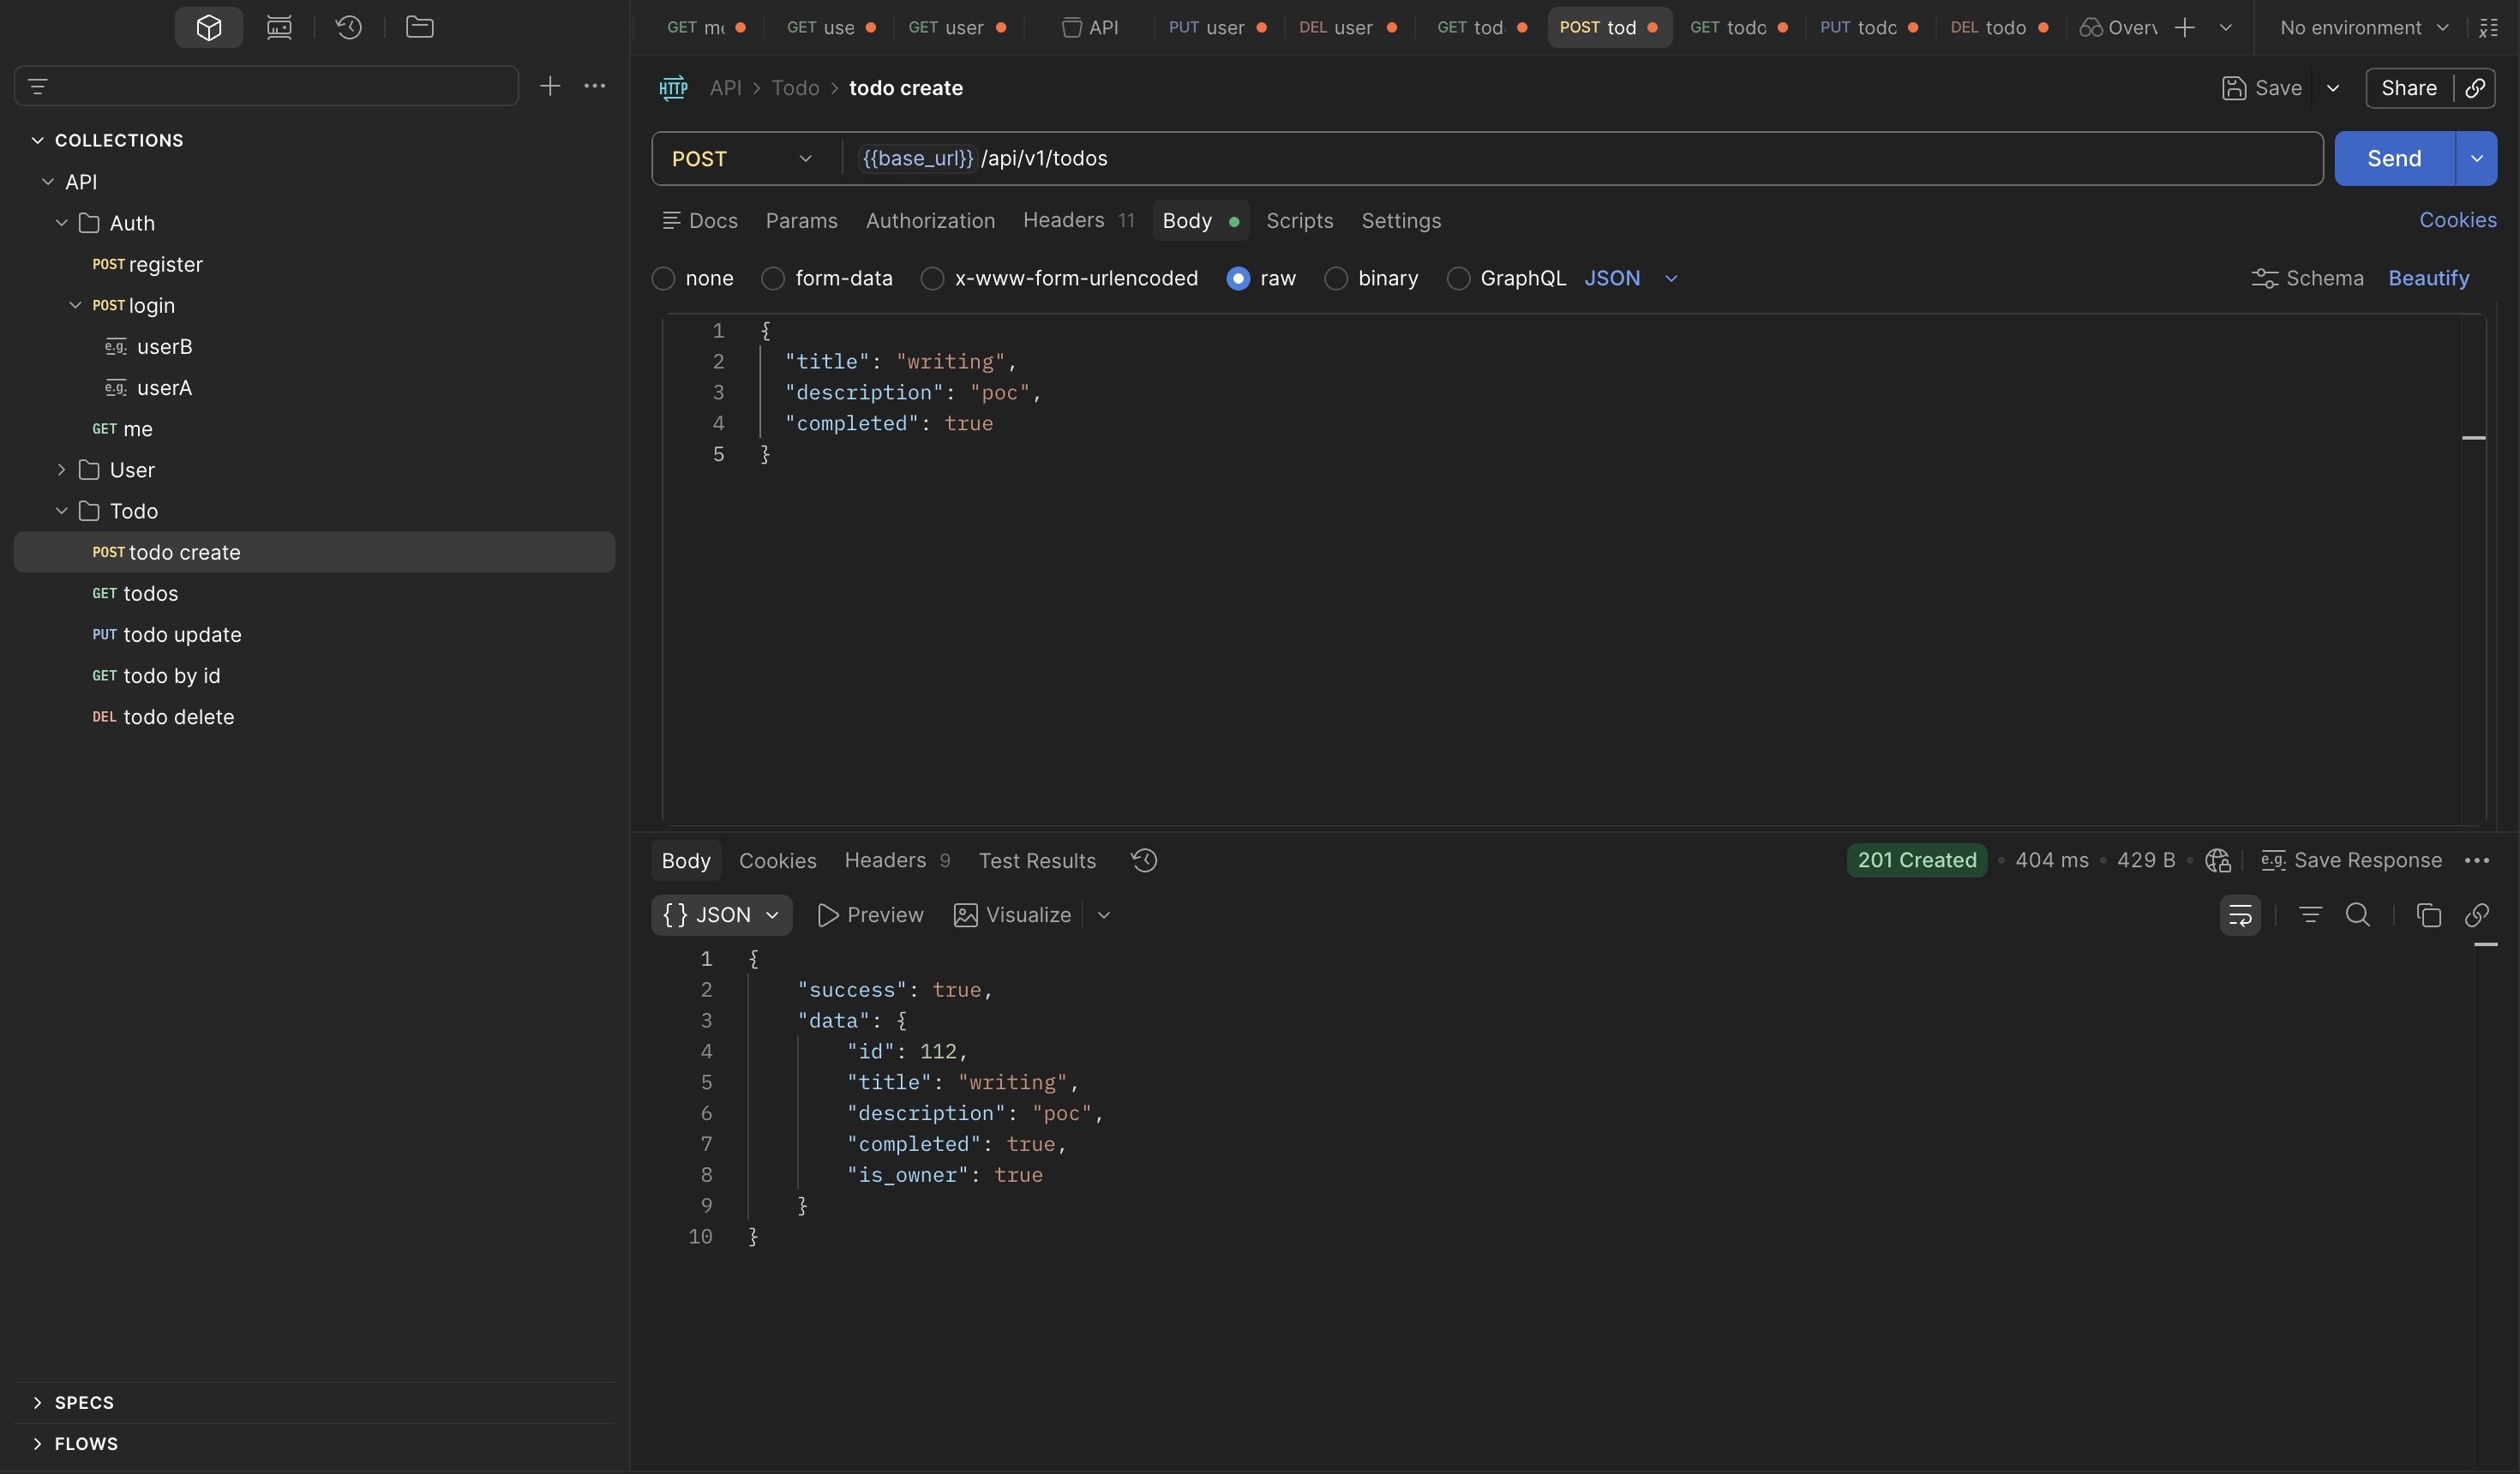Open the Send button dropdown arrow
This screenshot has height=1474, width=2520.
[2476, 158]
